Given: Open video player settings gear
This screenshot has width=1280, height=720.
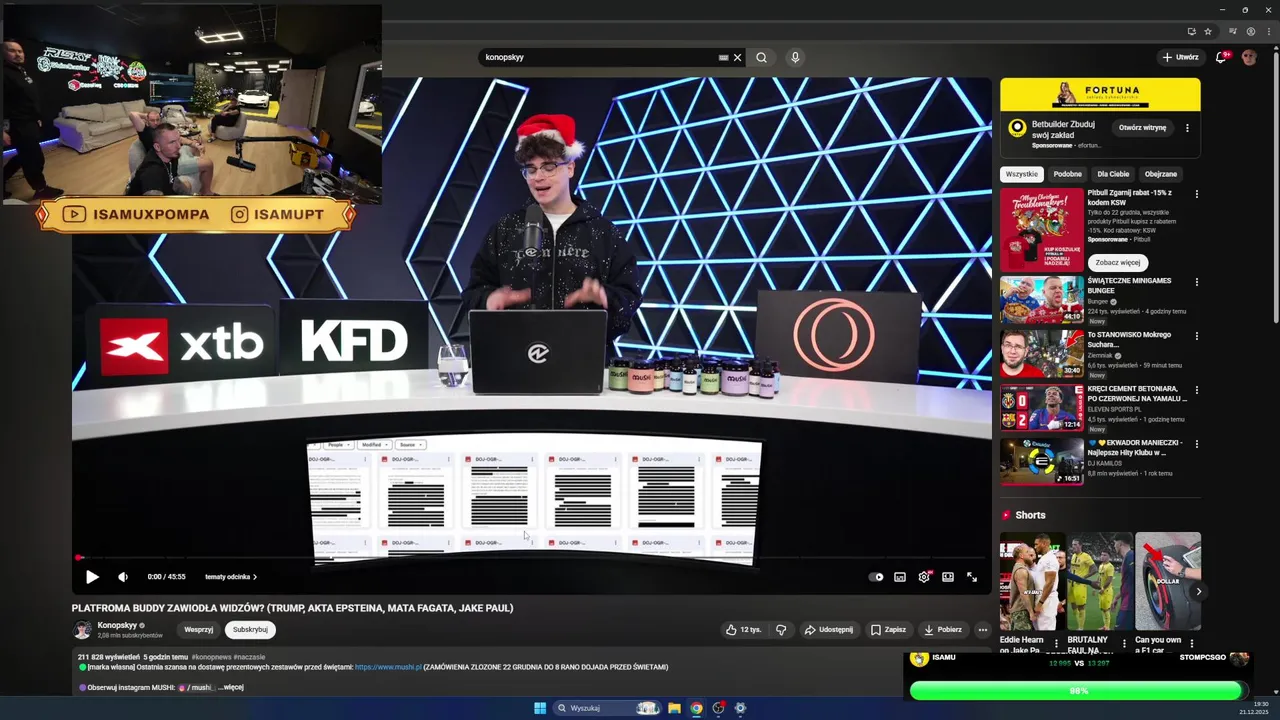Looking at the screenshot, I should coord(924,577).
